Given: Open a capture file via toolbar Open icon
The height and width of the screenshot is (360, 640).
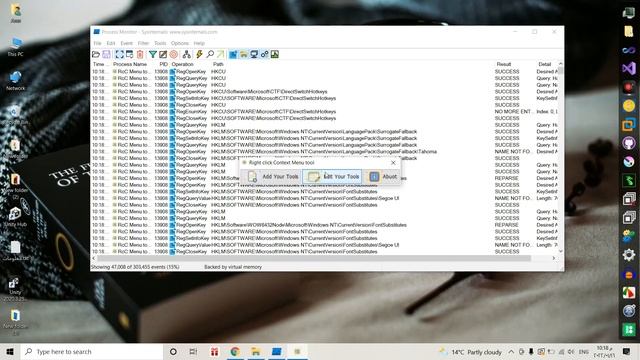Looking at the screenshot, I should click(96, 54).
